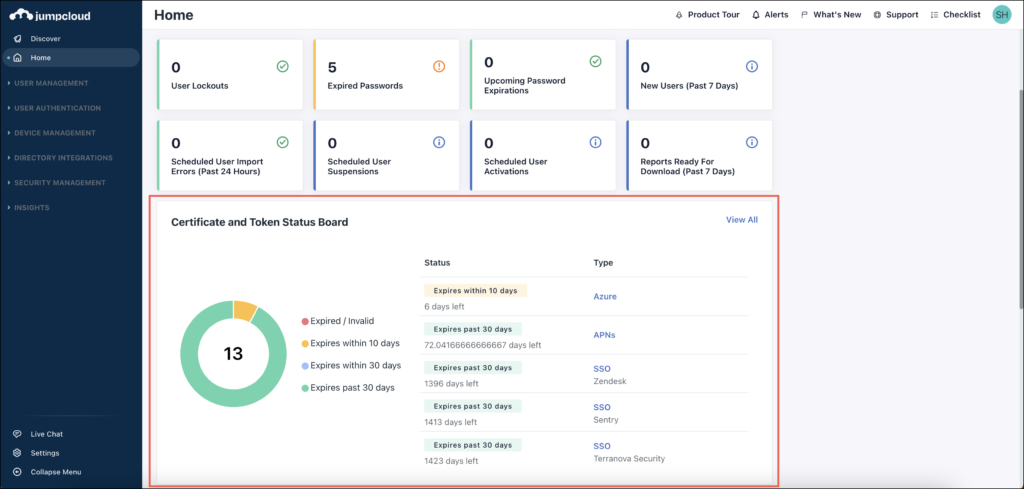
Task: Expand the User Management section
Action: (x=50, y=83)
